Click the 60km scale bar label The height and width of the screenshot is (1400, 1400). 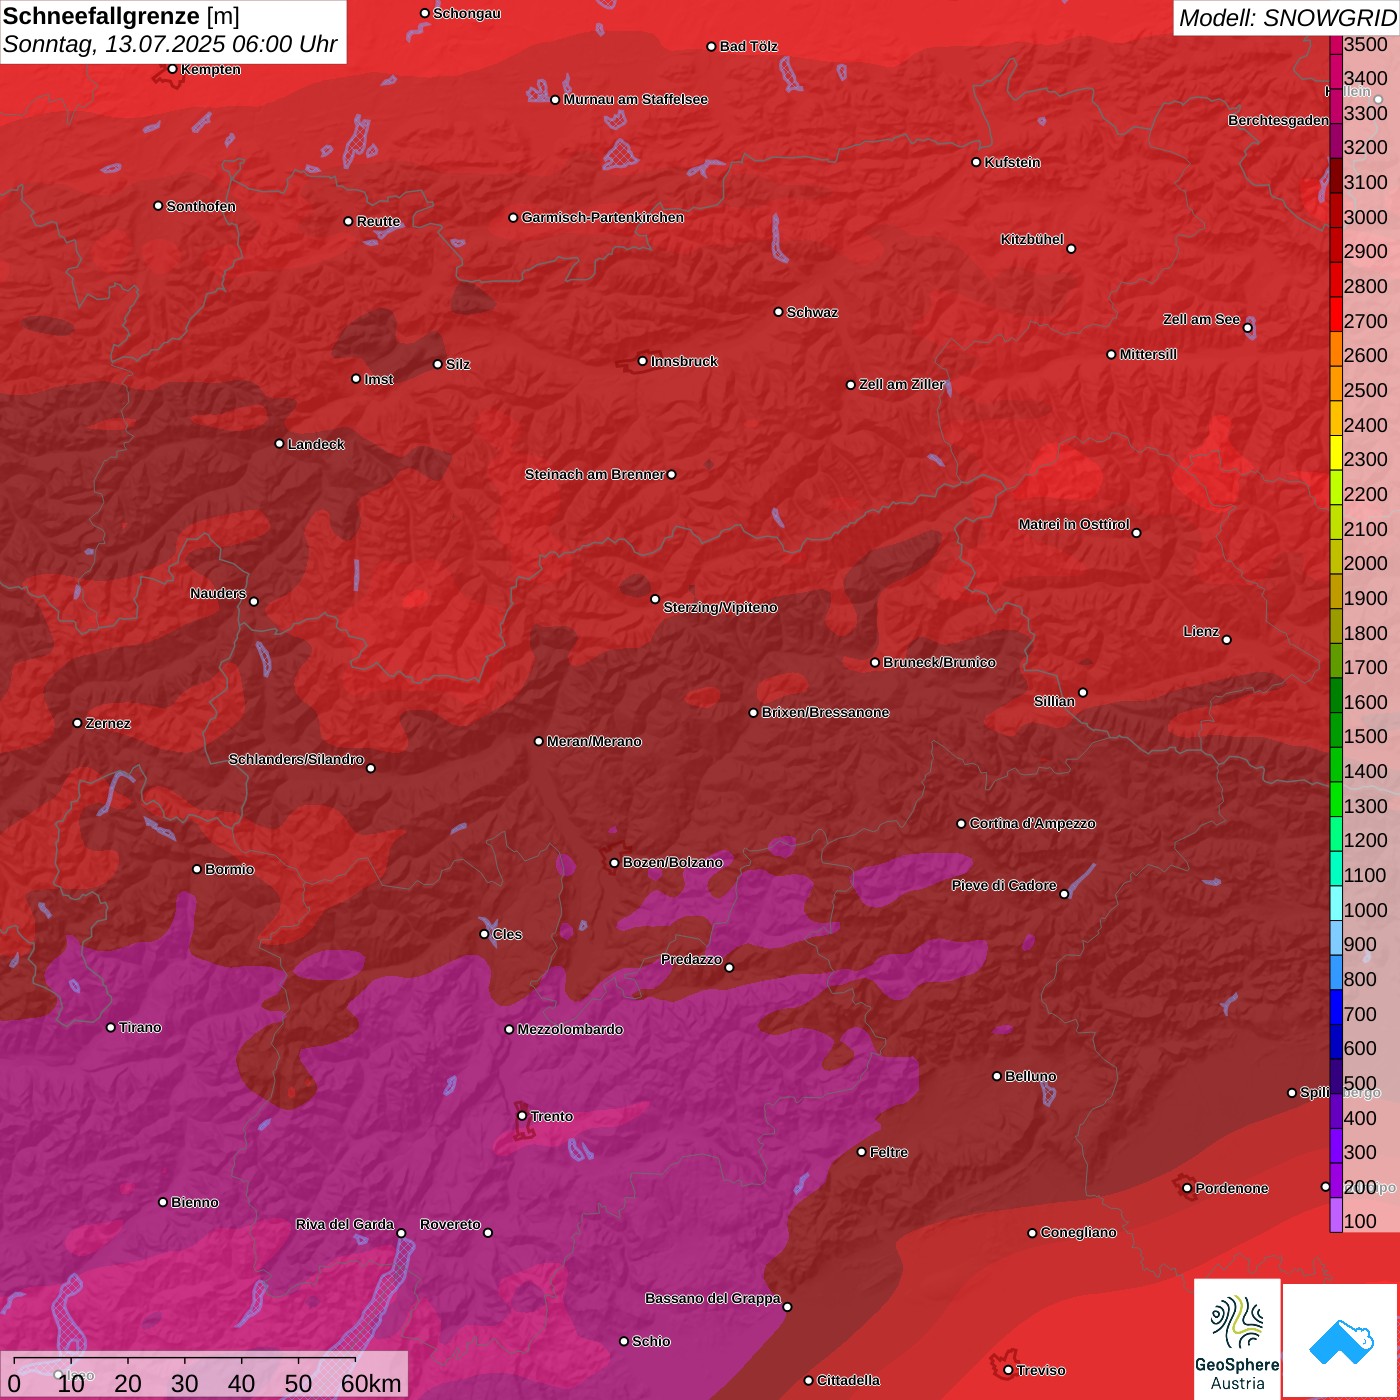click(x=371, y=1384)
